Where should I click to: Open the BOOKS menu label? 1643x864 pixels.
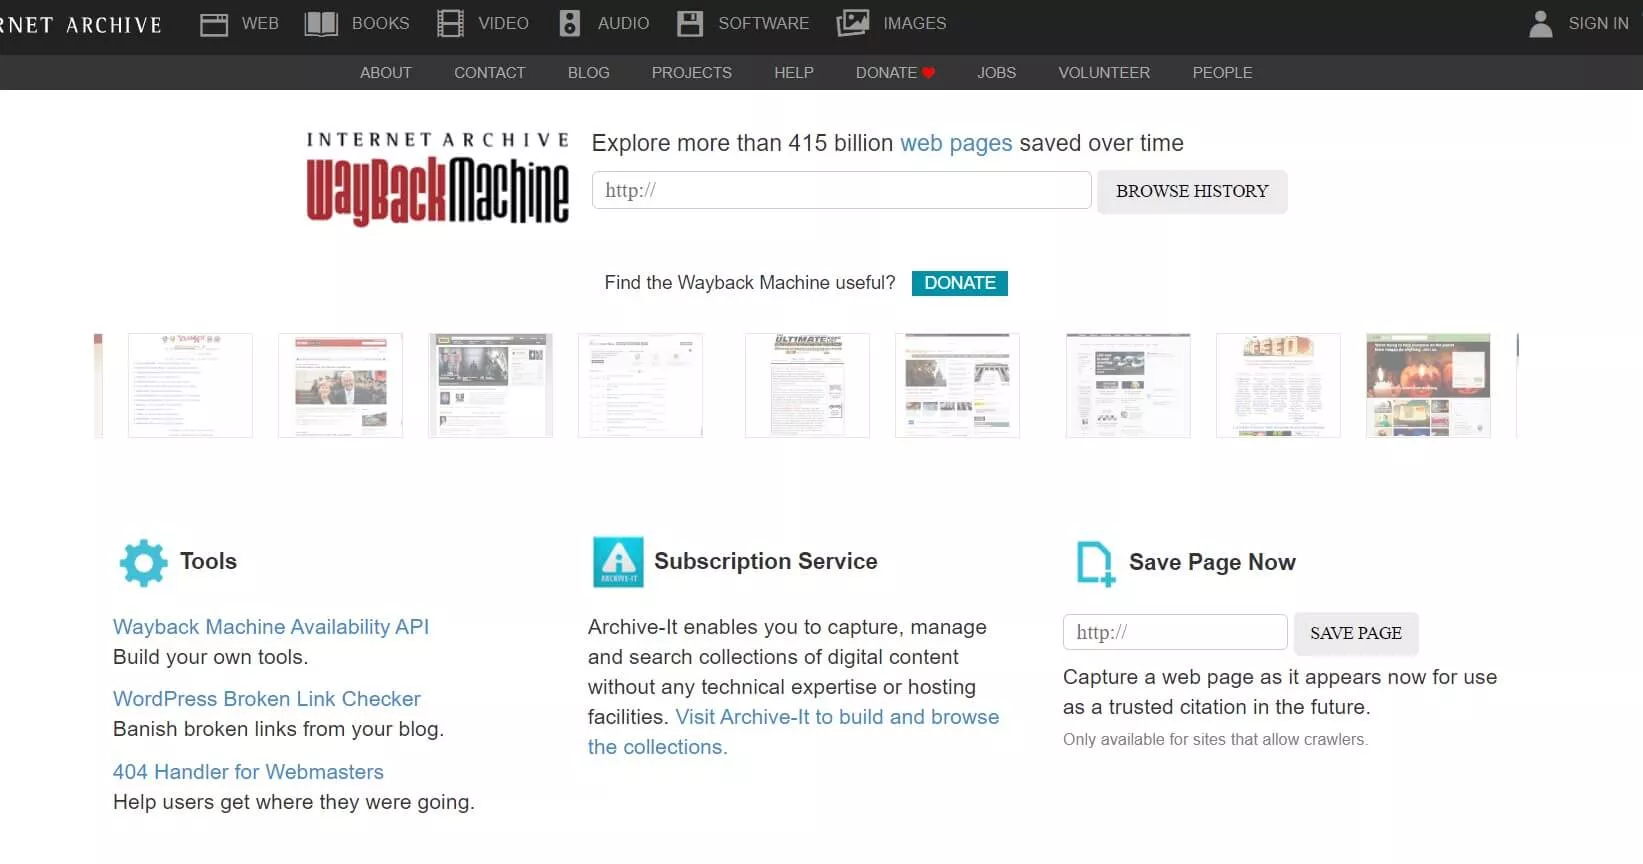380,23
